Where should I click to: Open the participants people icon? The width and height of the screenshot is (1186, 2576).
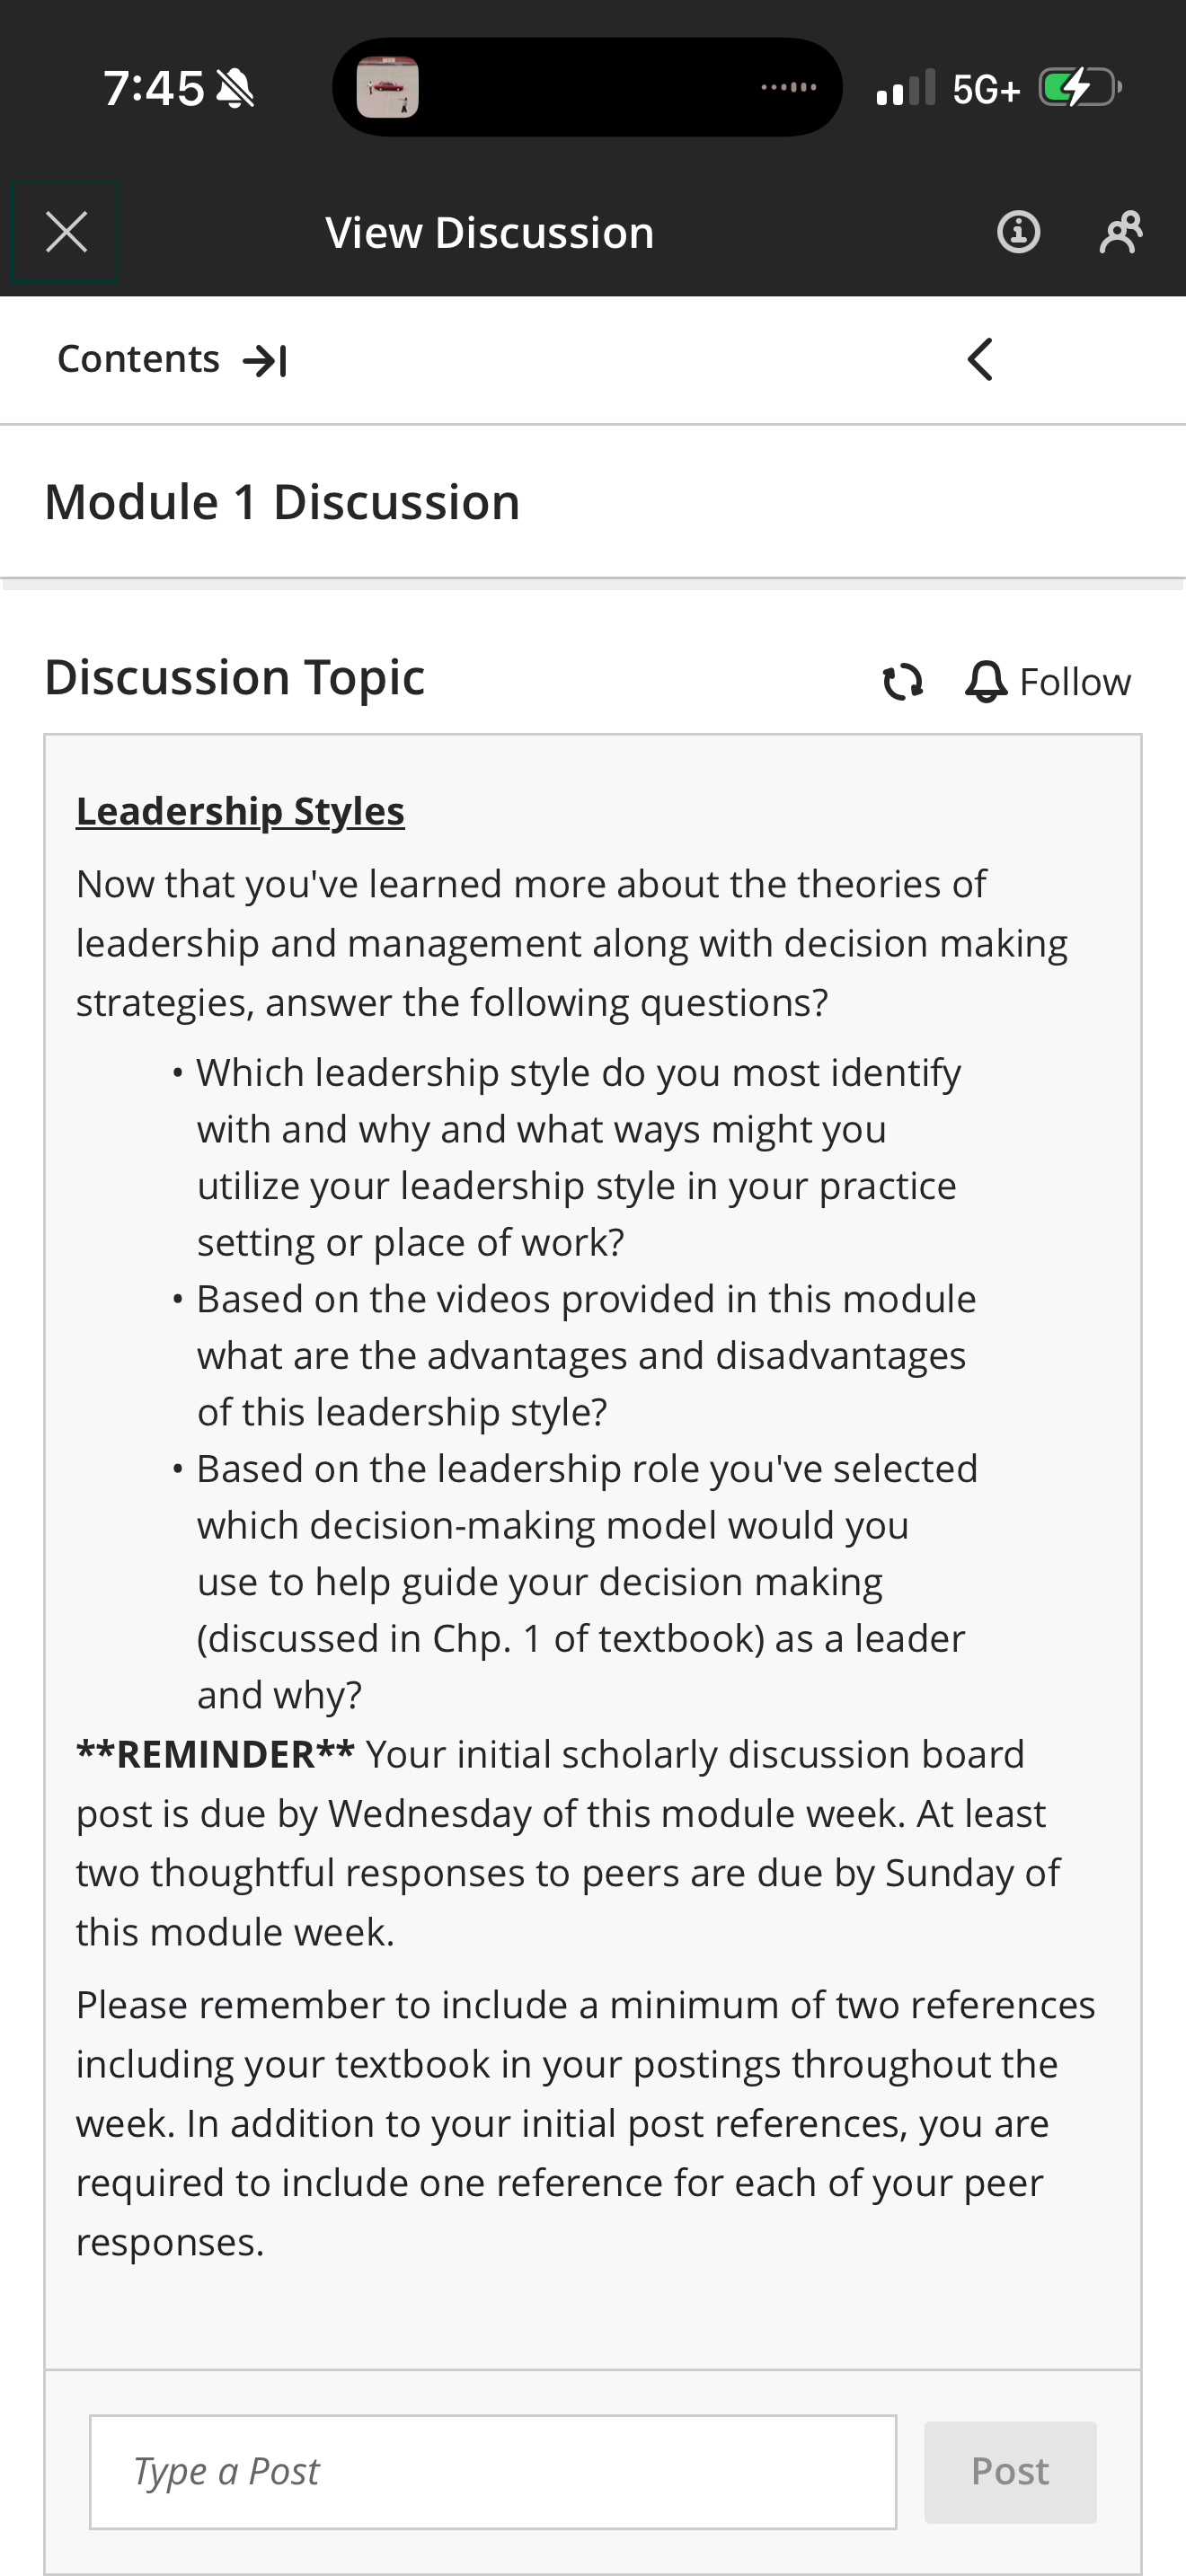click(1120, 232)
